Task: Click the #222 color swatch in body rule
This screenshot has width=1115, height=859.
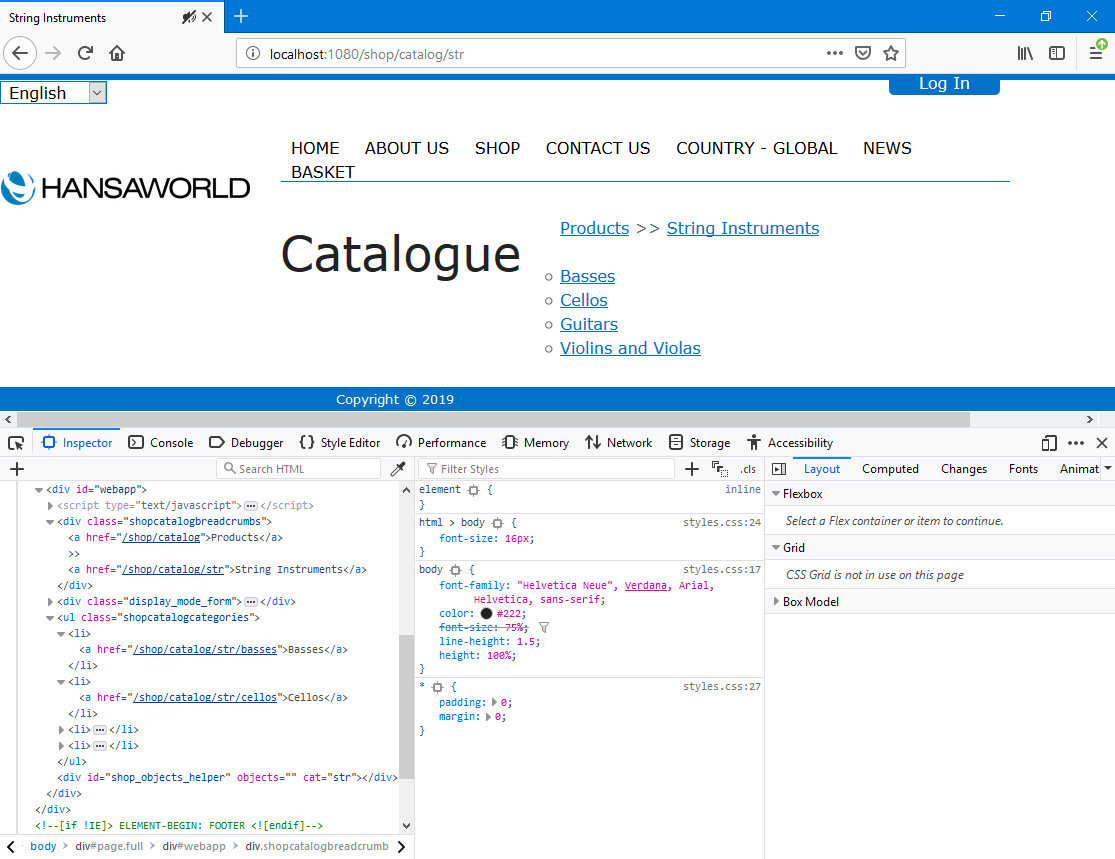Action: pos(486,613)
